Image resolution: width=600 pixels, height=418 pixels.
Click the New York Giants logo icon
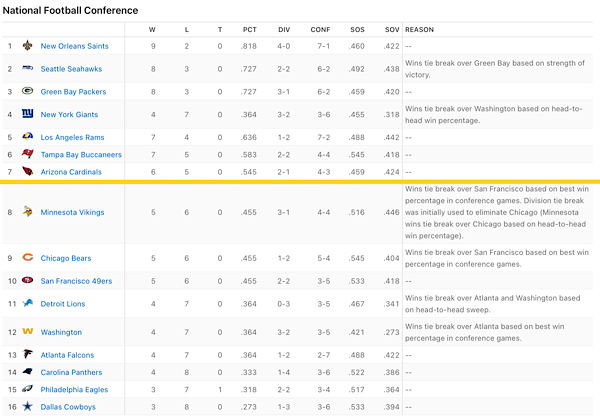click(27, 113)
